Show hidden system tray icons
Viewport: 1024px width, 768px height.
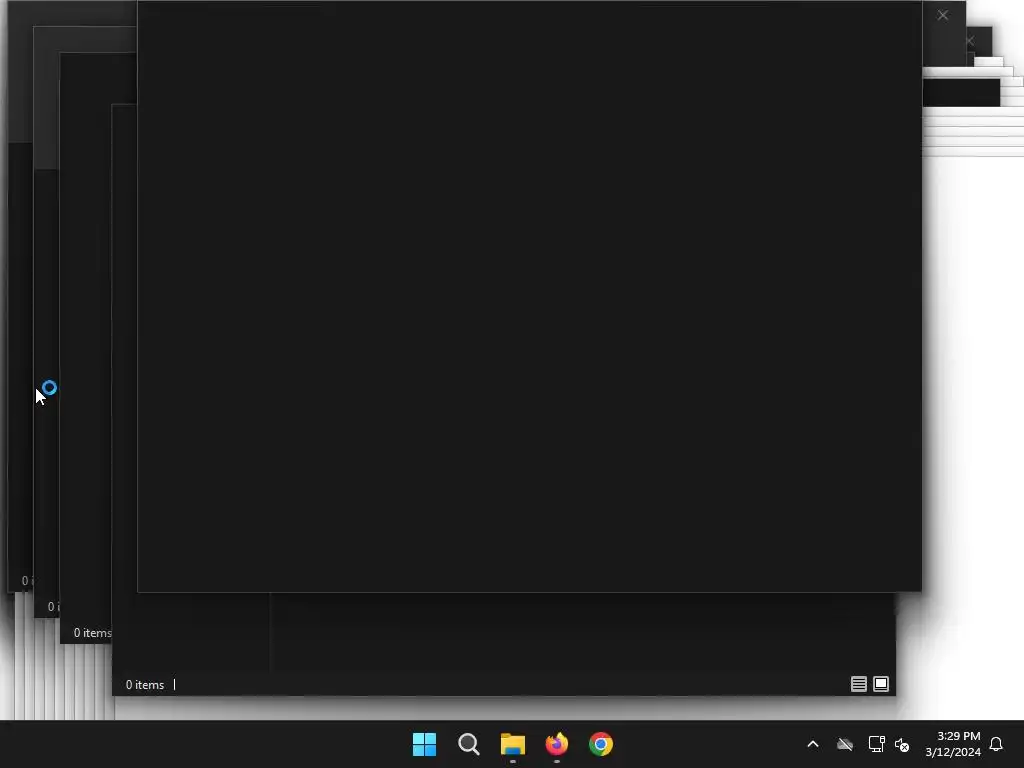(x=813, y=744)
